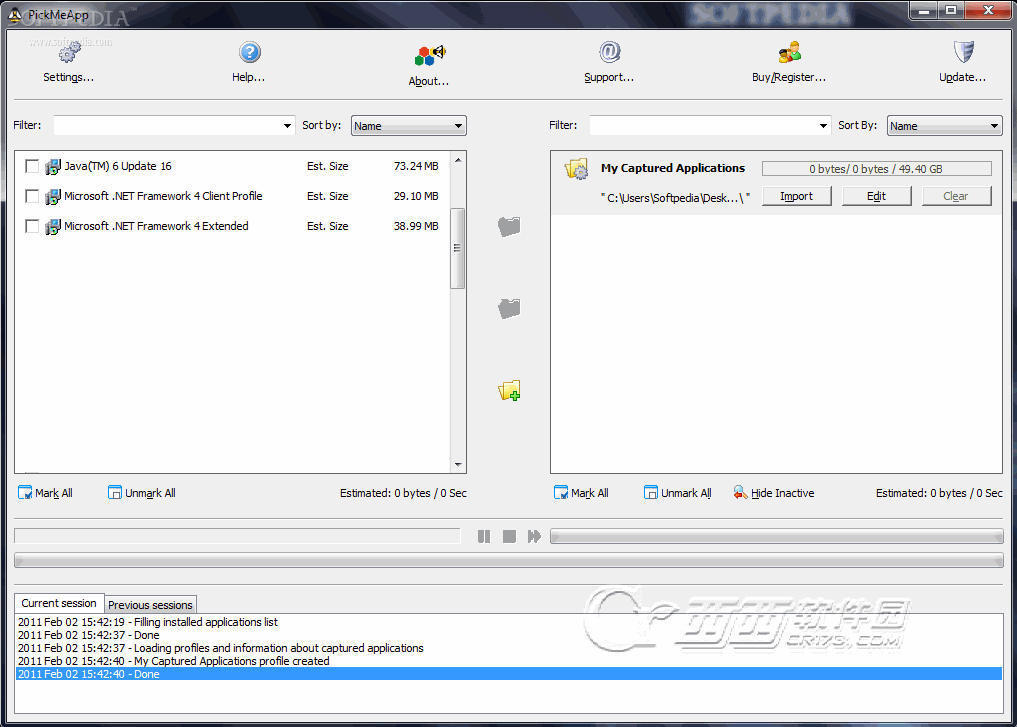Open the left Filter dropdown arrow
Image resolution: width=1017 pixels, height=727 pixels.
[287, 126]
